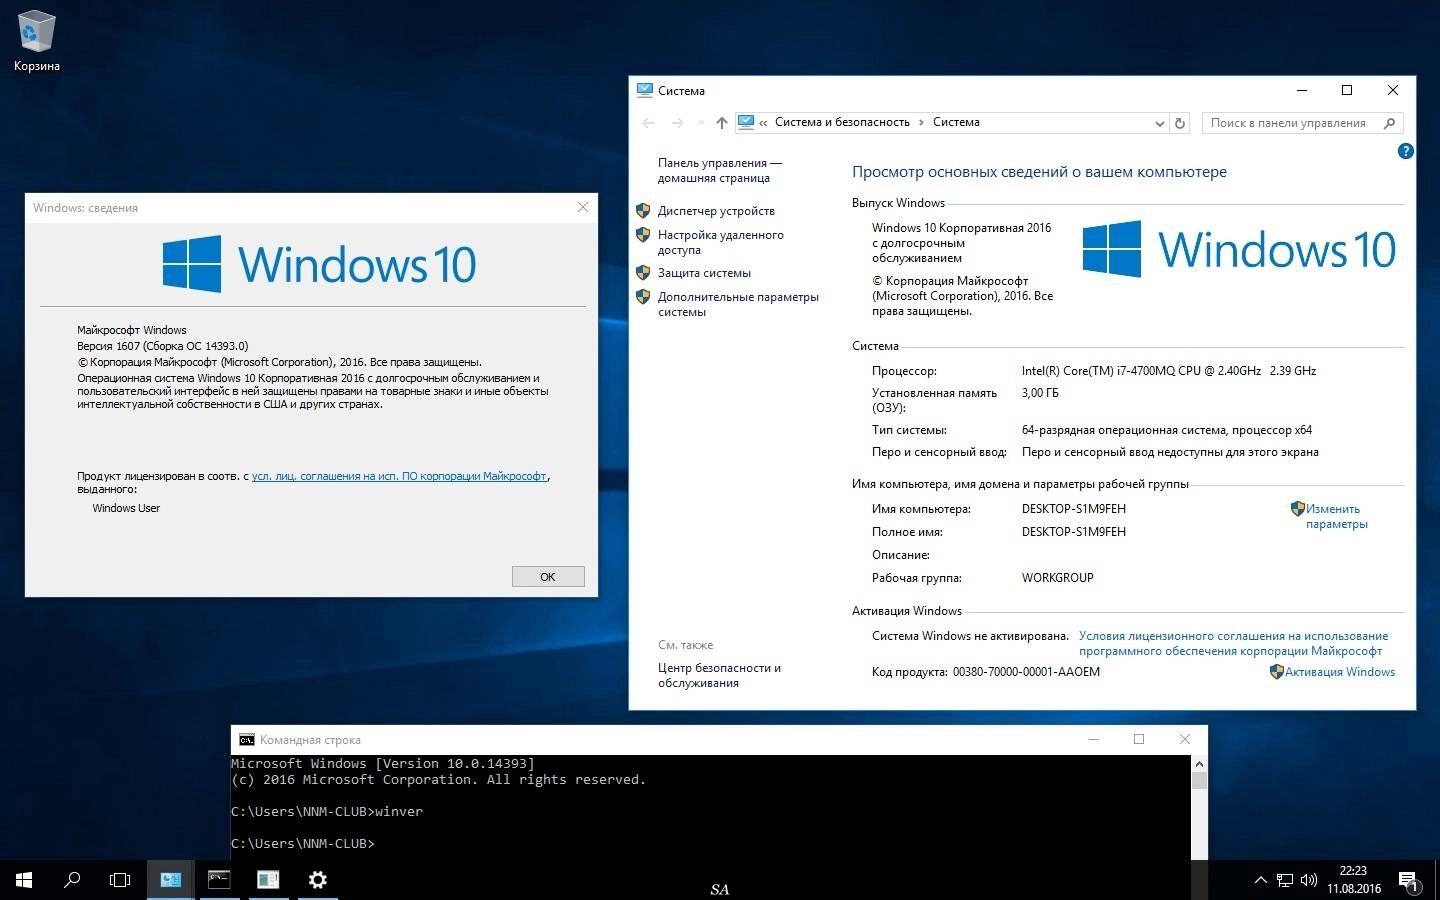Click shield icon beside 'Дополнительные параметры системы'
Viewport: 1440px width, 900px height.
click(x=643, y=297)
